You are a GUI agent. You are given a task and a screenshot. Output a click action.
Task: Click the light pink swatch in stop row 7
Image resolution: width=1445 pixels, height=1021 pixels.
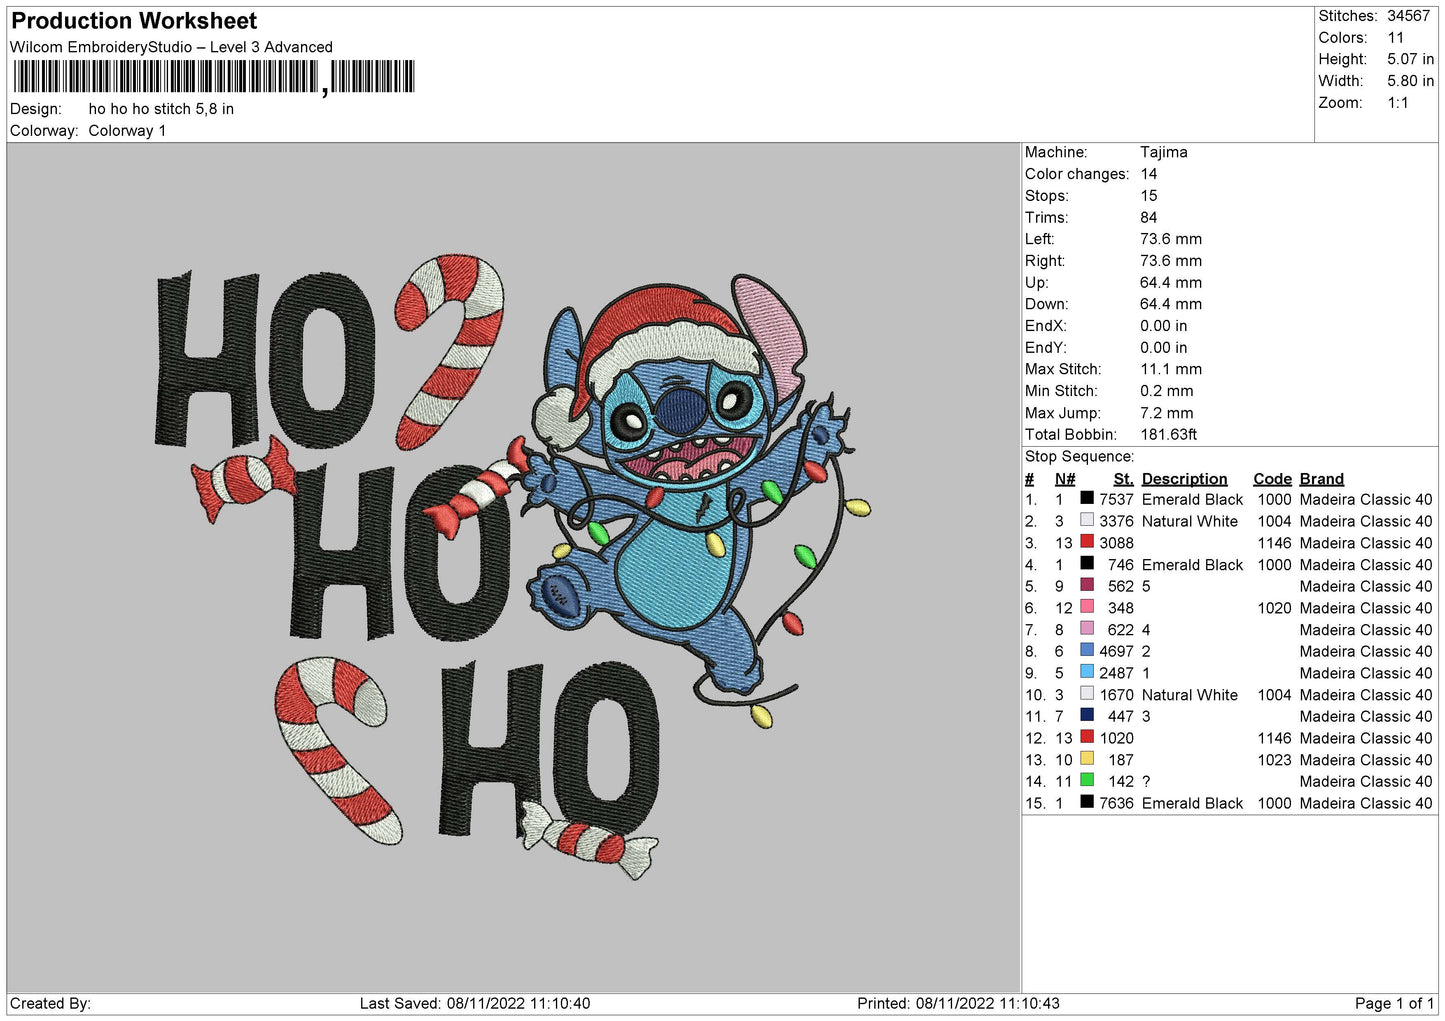pyautogui.click(x=1086, y=629)
